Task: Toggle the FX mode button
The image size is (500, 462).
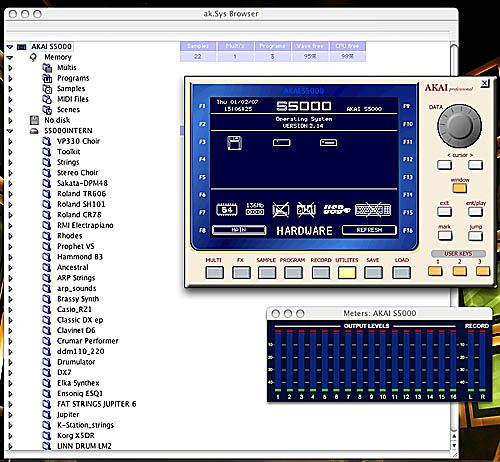Action: tap(241, 273)
